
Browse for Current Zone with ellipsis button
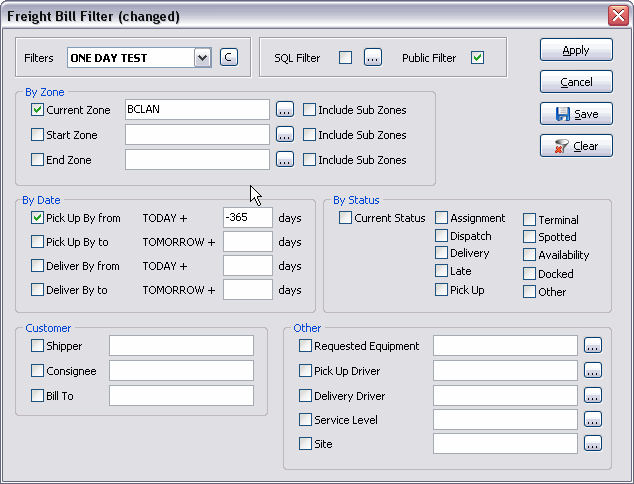pos(285,110)
